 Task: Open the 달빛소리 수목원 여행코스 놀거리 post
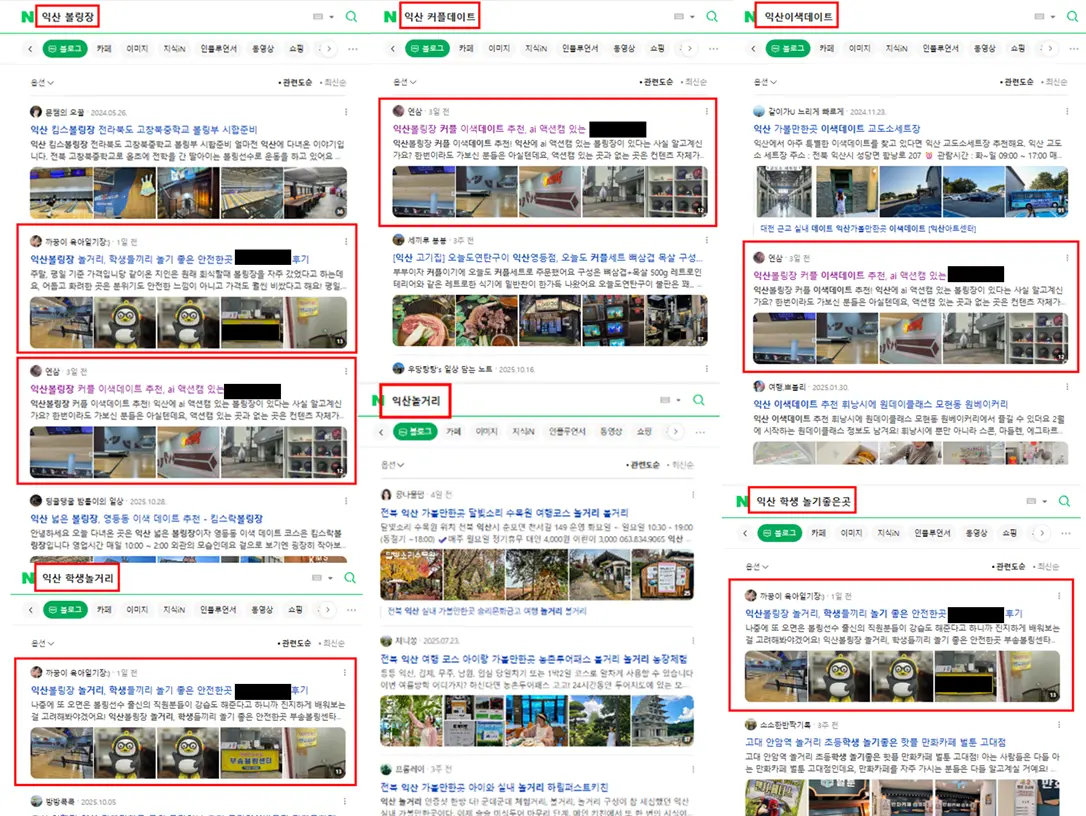tap(504, 513)
